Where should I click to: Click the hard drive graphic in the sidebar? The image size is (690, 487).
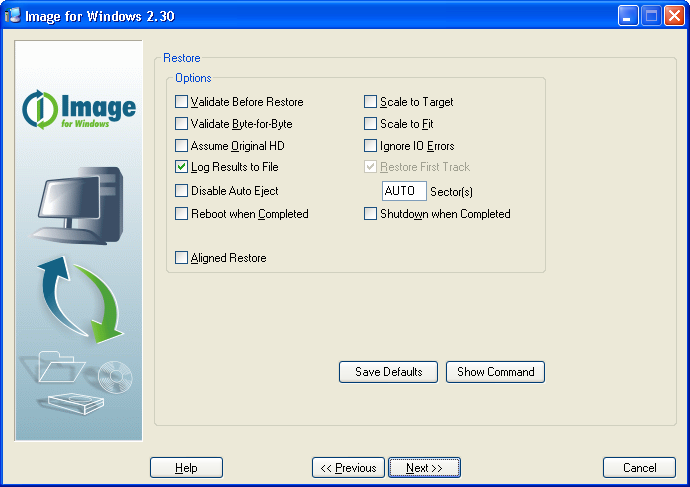pyautogui.click(x=76, y=403)
